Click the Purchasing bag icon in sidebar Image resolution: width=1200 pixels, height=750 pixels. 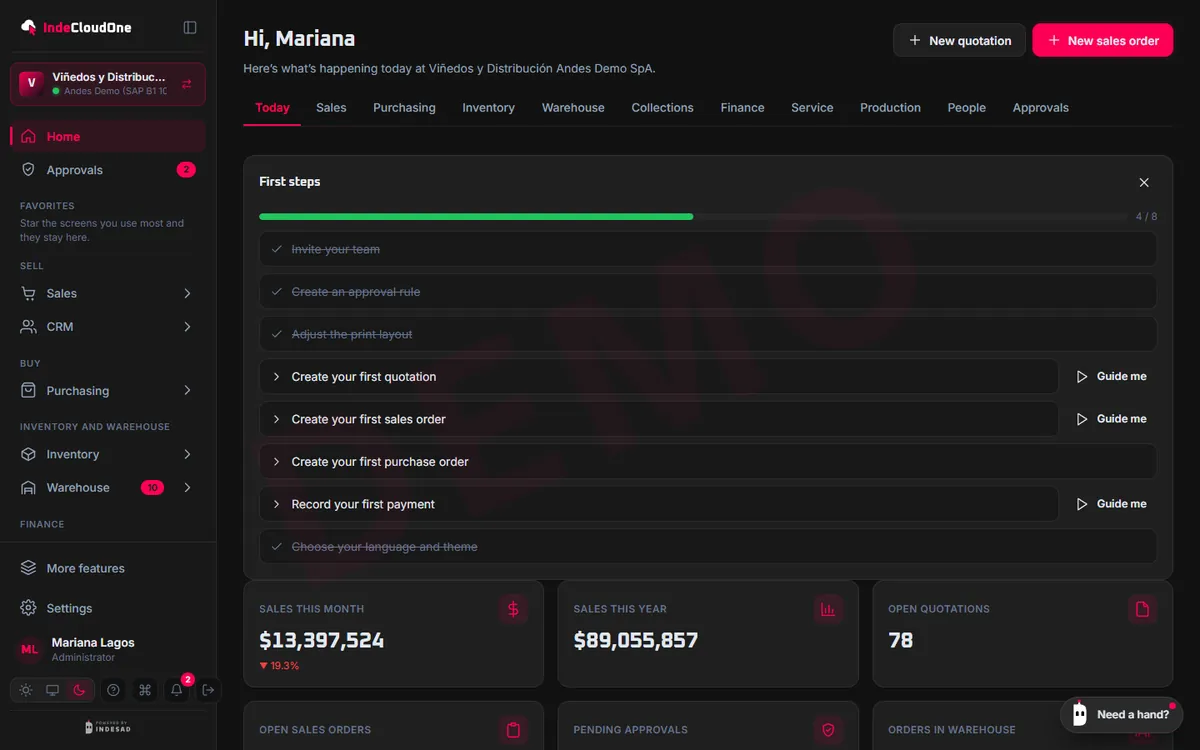(x=28, y=391)
